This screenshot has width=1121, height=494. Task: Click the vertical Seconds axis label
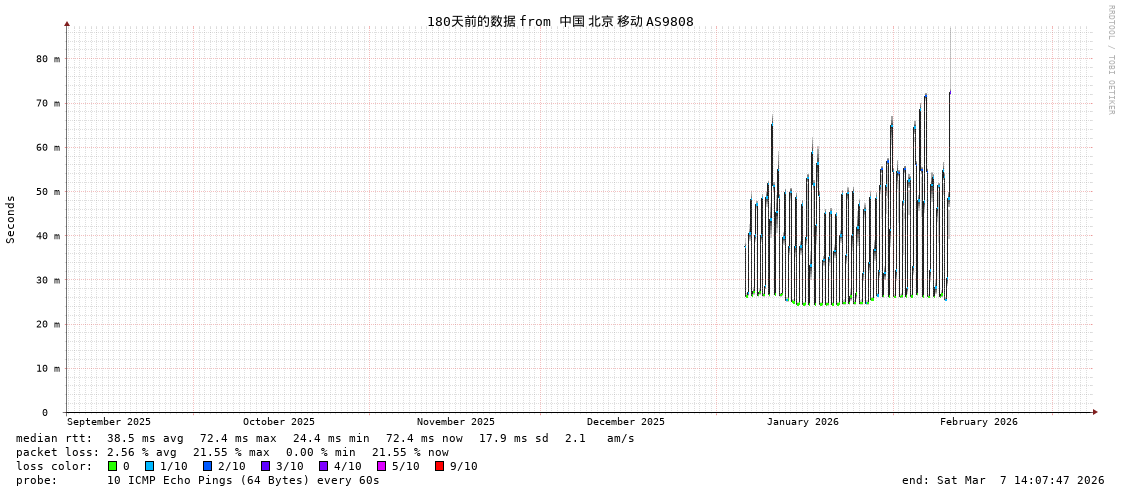pos(11,219)
